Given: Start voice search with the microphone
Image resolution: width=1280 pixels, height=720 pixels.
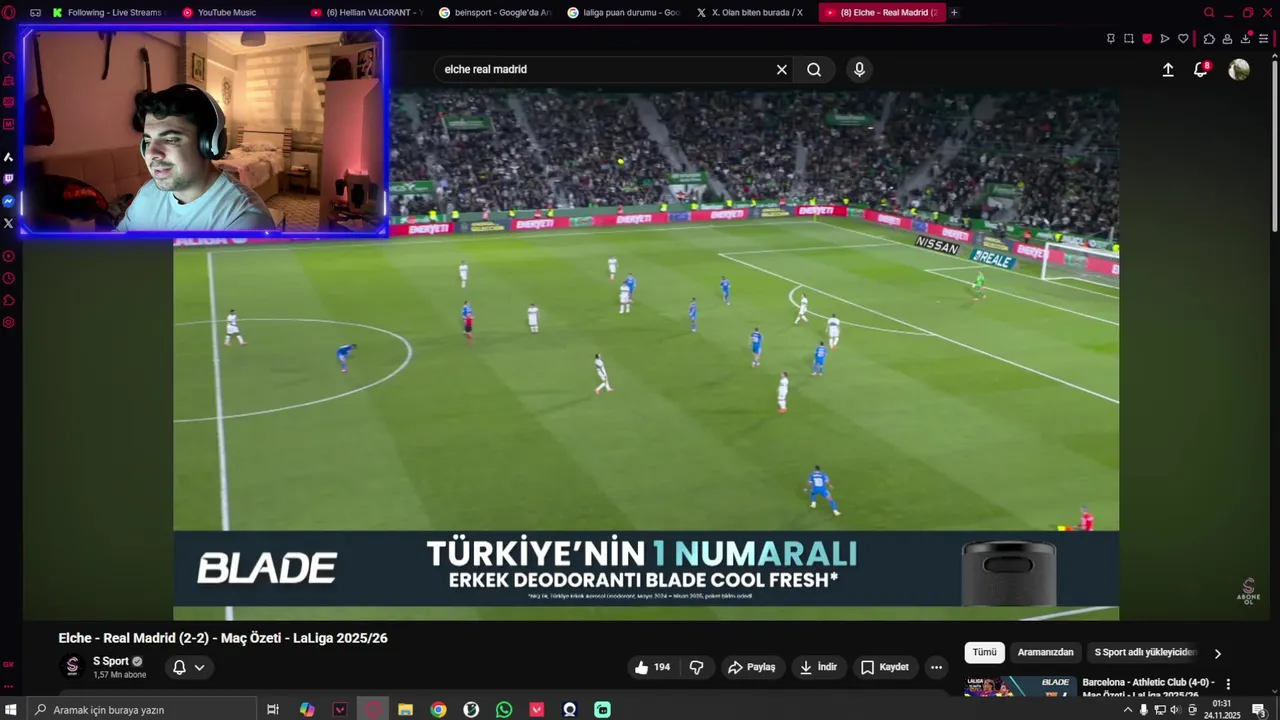Looking at the screenshot, I should tap(859, 69).
